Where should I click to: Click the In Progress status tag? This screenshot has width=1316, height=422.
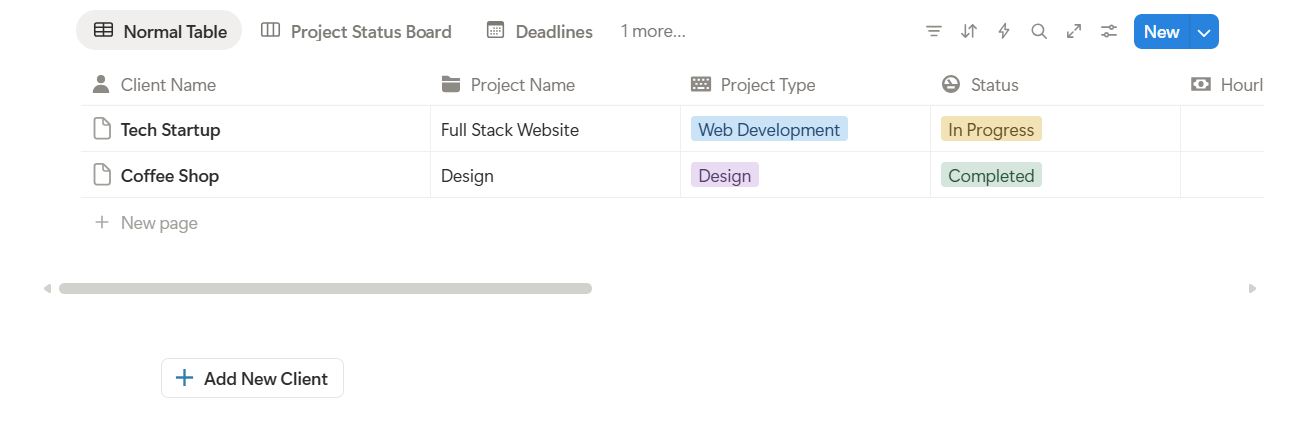(x=991, y=130)
